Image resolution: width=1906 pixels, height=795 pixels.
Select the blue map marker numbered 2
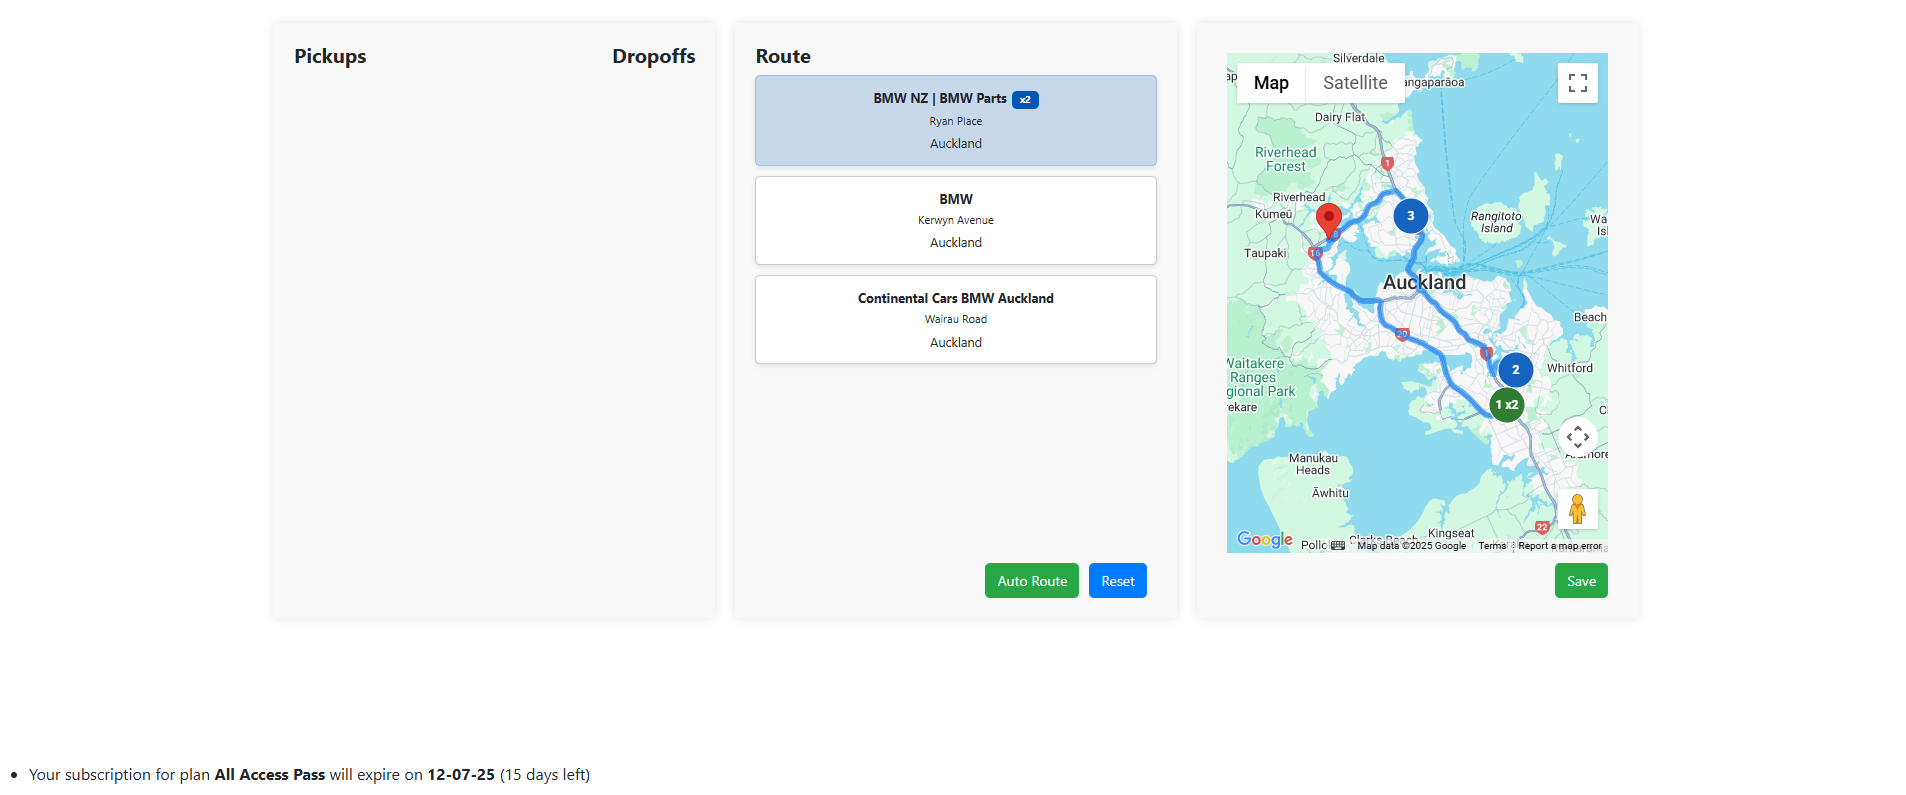[x=1515, y=369]
